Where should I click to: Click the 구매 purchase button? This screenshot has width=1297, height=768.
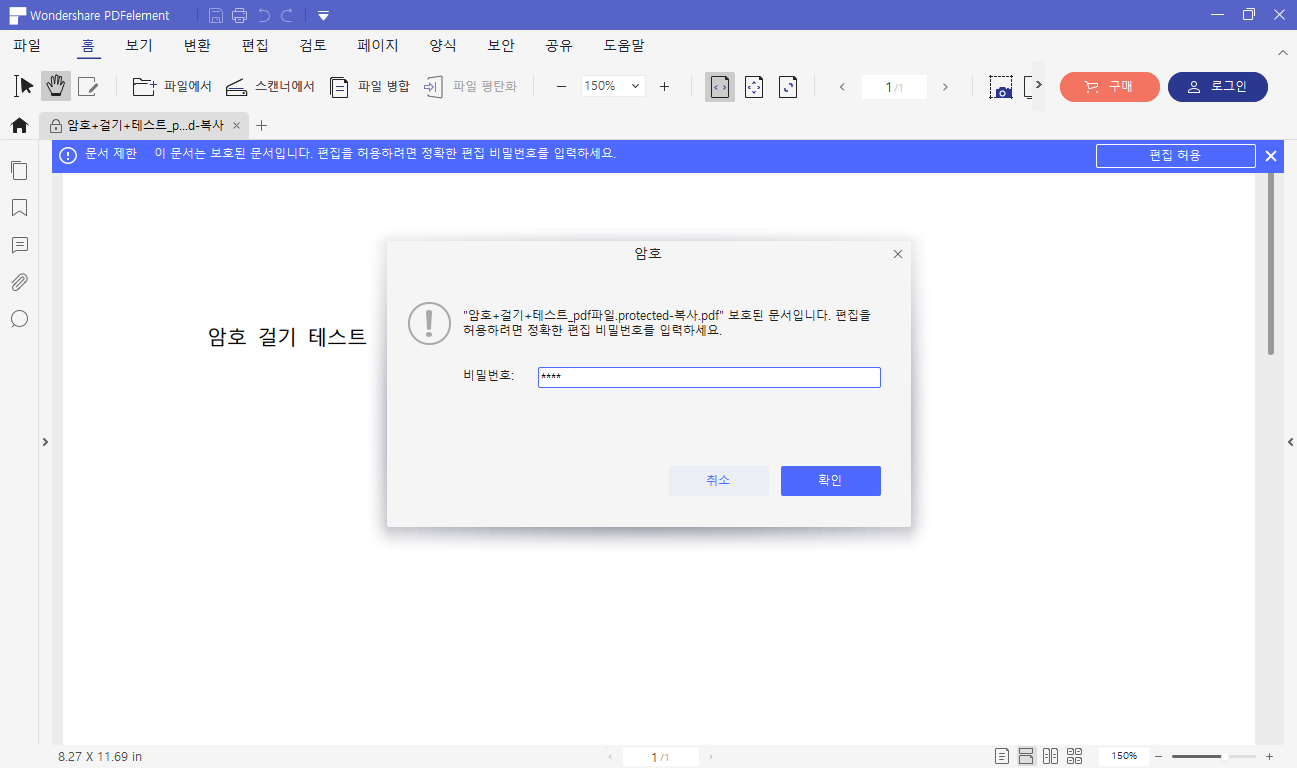pyautogui.click(x=1110, y=87)
